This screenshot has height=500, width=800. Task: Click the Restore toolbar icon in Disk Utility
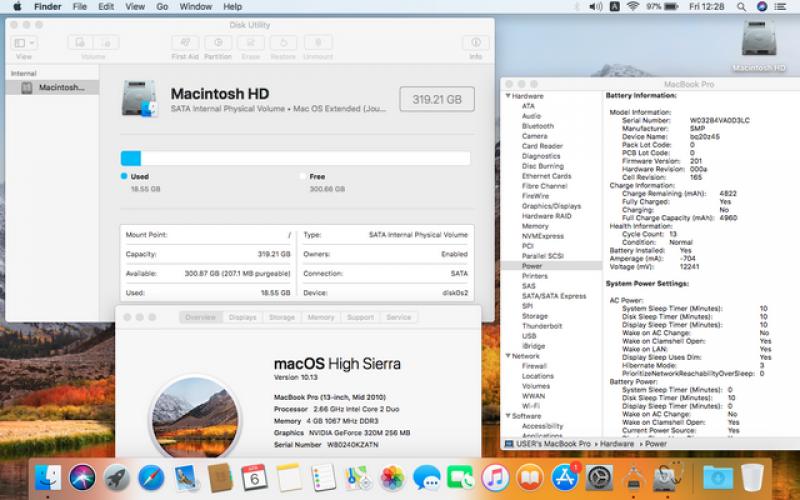(283, 43)
